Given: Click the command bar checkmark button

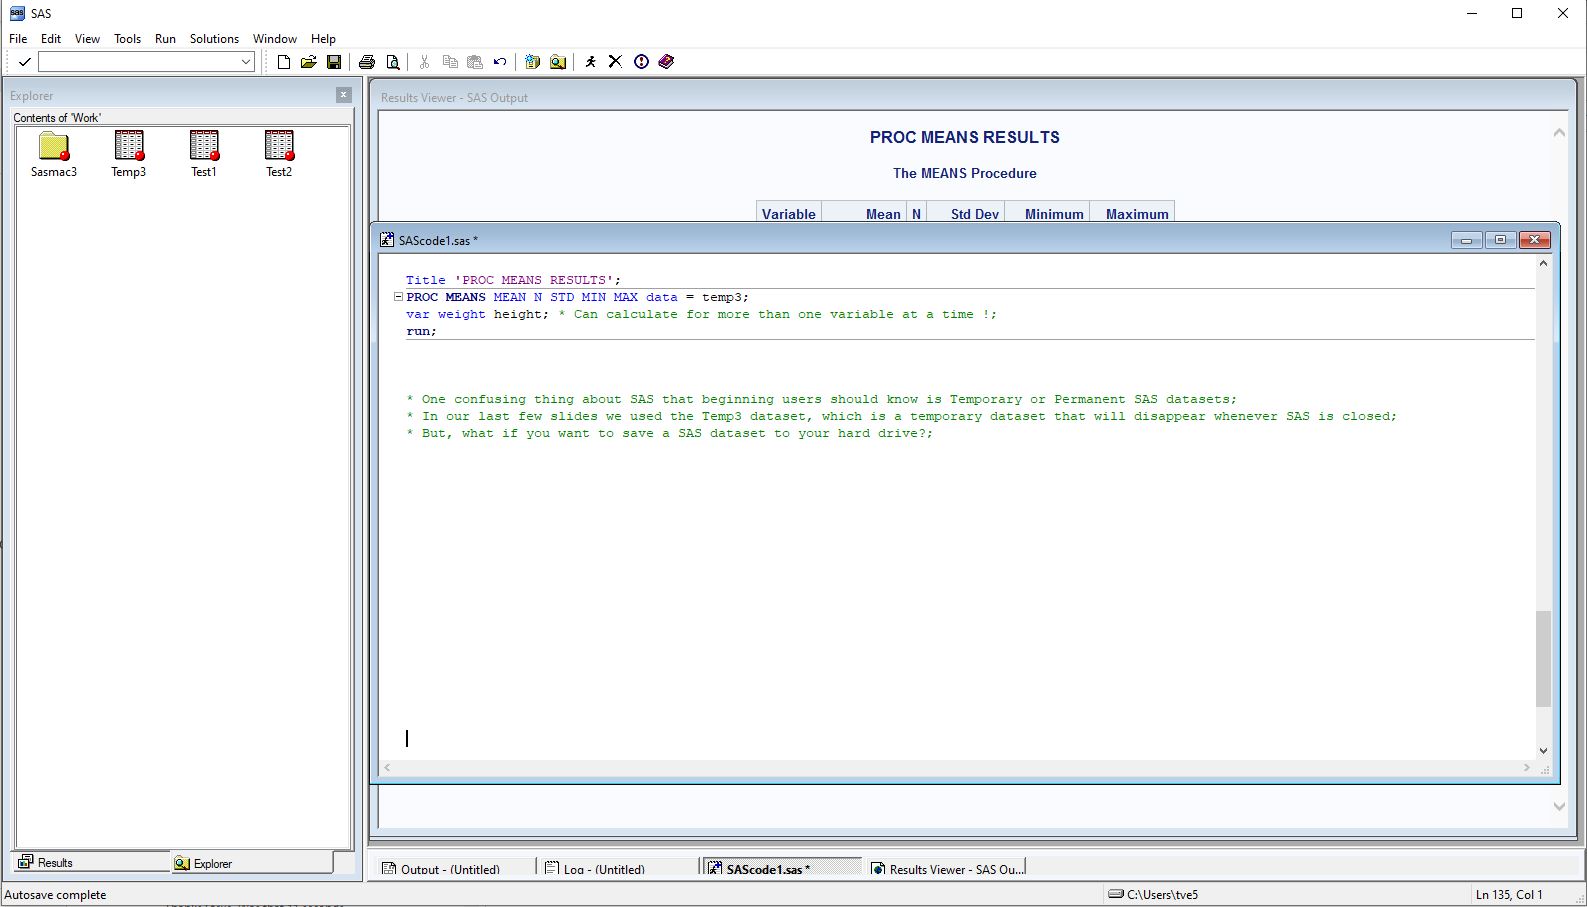Looking at the screenshot, I should (25, 62).
